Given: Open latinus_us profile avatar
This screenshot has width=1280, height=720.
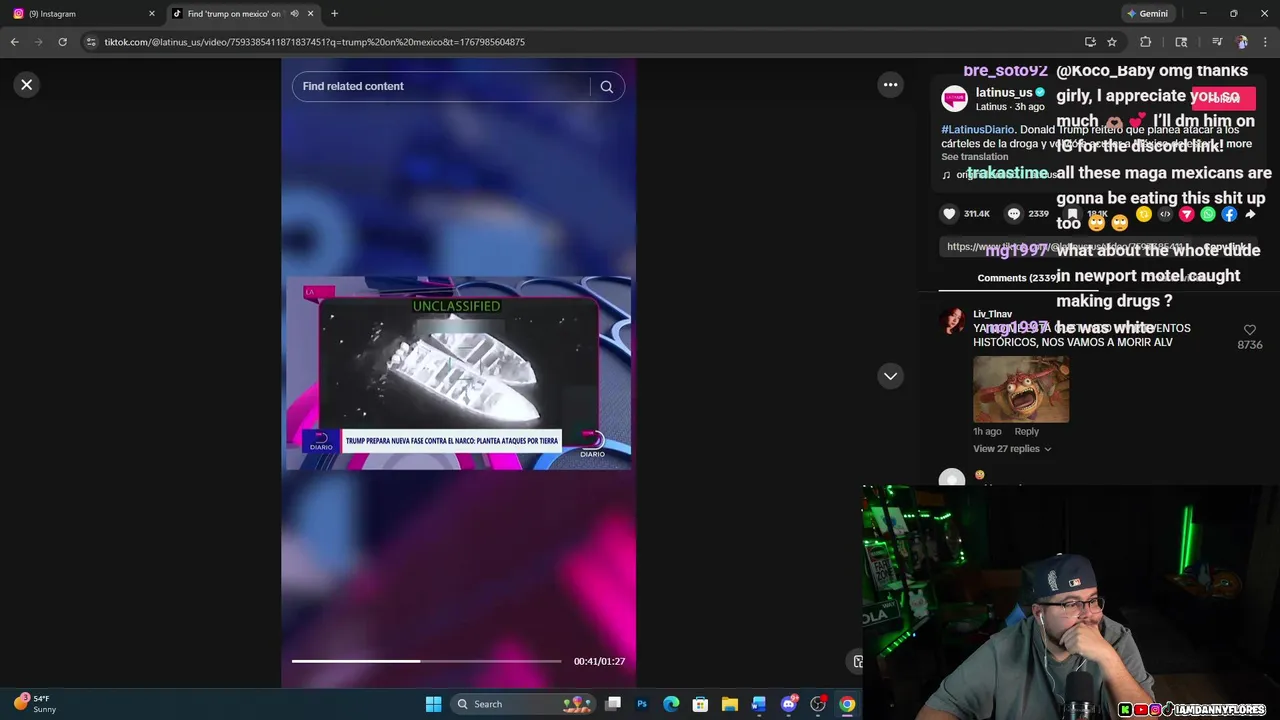Looking at the screenshot, I should pyautogui.click(x=955, y=98).
